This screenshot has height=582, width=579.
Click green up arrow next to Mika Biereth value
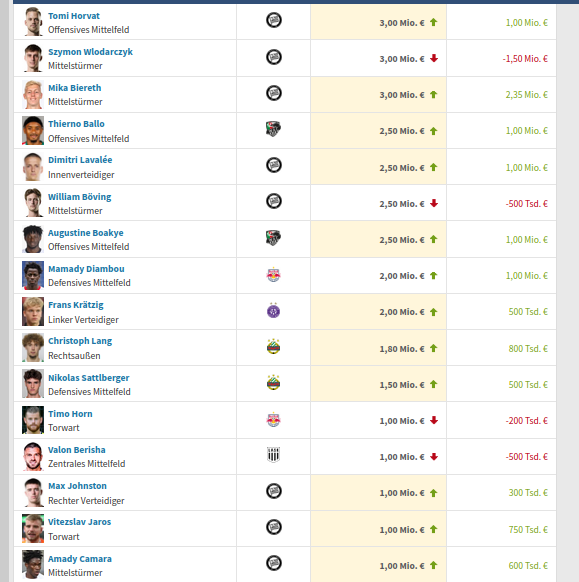[x=434, y=95]
